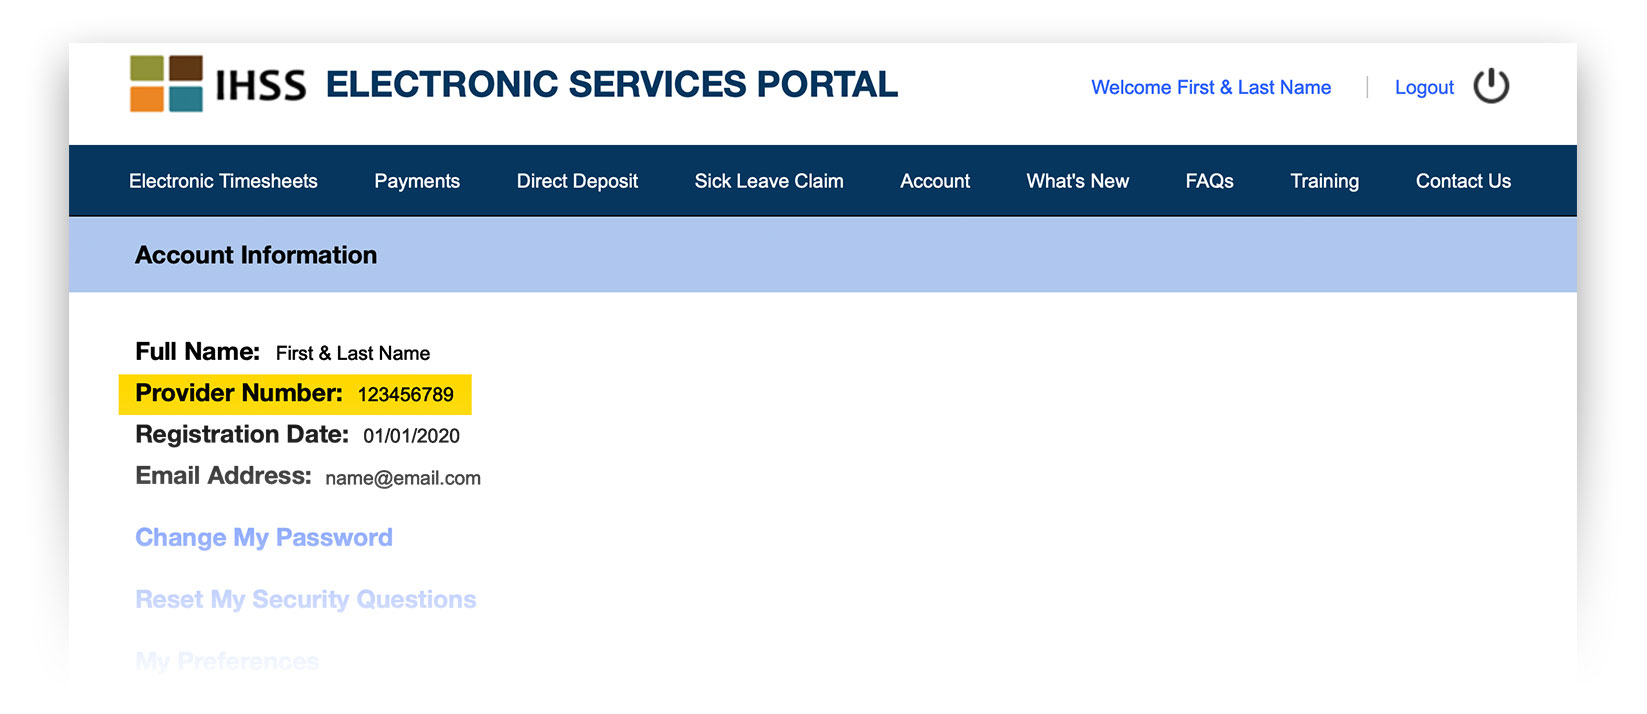Click Change My Password link
This screenshot has height=714, width=1647.
[x=264, y=538]
